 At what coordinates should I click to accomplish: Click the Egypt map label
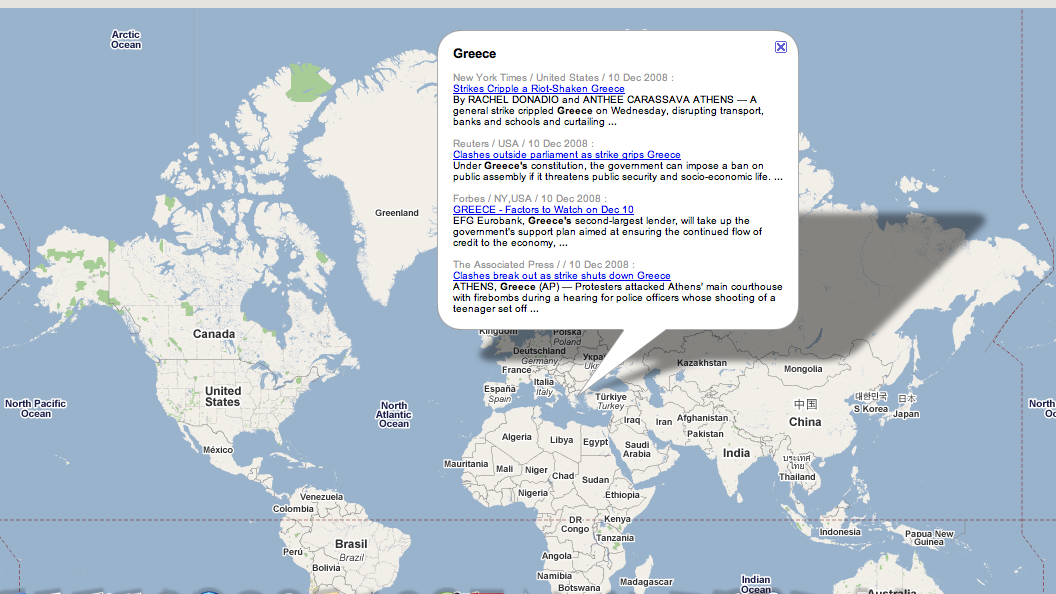[x=595, y=442]
